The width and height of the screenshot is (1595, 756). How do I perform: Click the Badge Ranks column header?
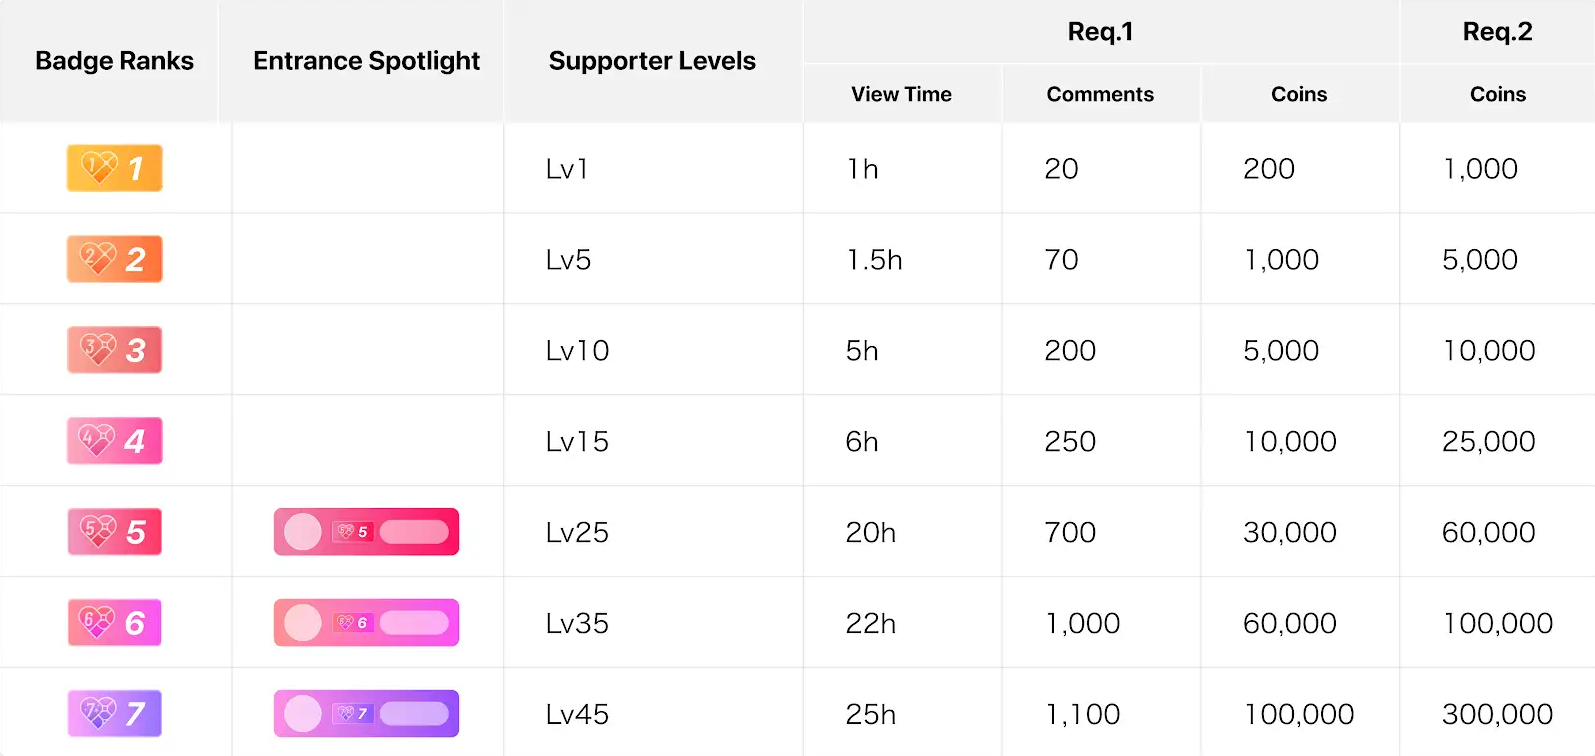pyautogui.click(x=114, y=61)
